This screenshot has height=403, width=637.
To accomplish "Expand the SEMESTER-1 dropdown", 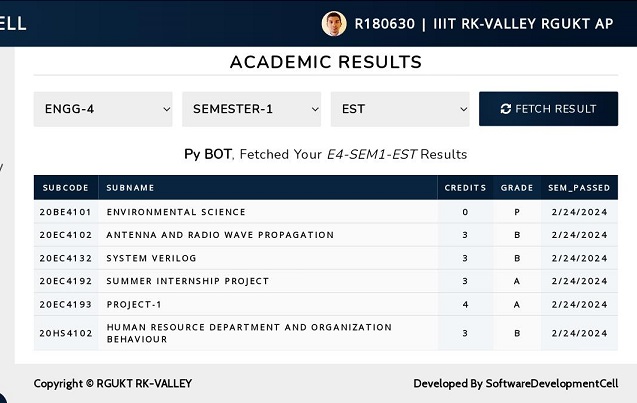I will (x=251, y=109).
